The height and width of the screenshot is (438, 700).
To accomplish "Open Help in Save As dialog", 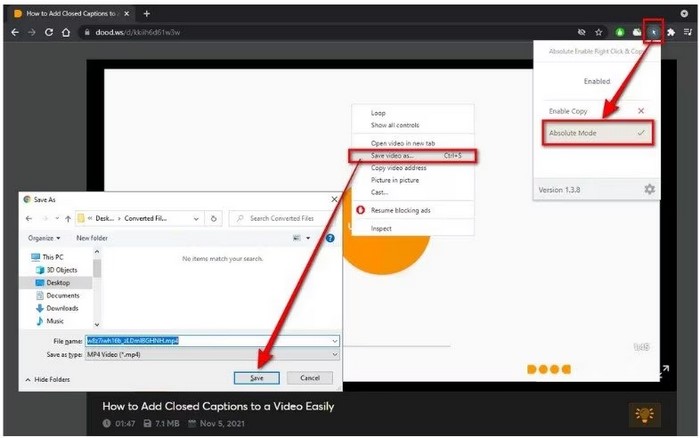I will [330, 238].
